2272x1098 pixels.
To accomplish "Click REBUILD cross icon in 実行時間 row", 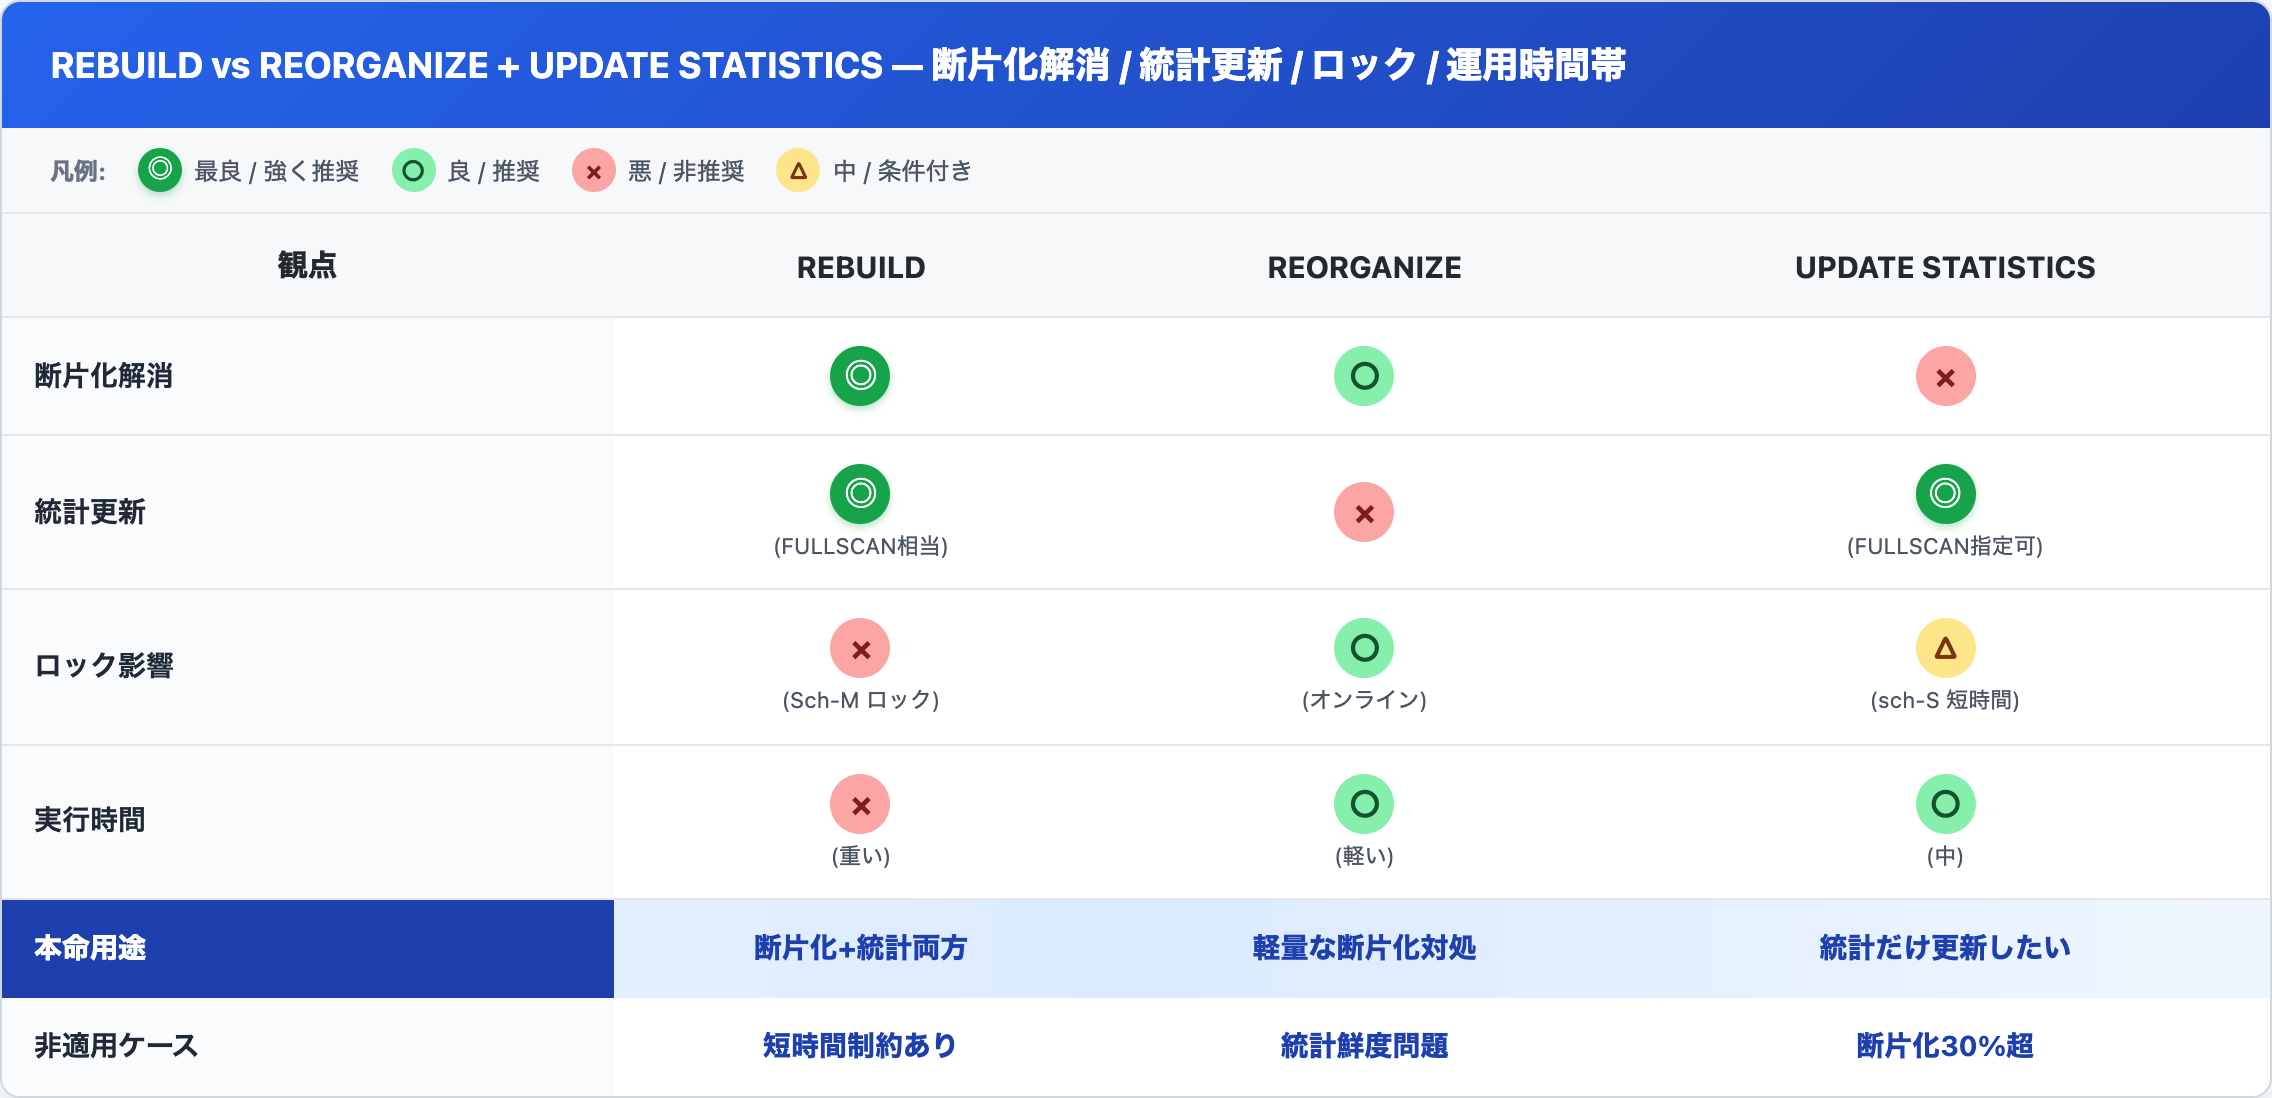I will pyautogui.click(x=860, y=804).
